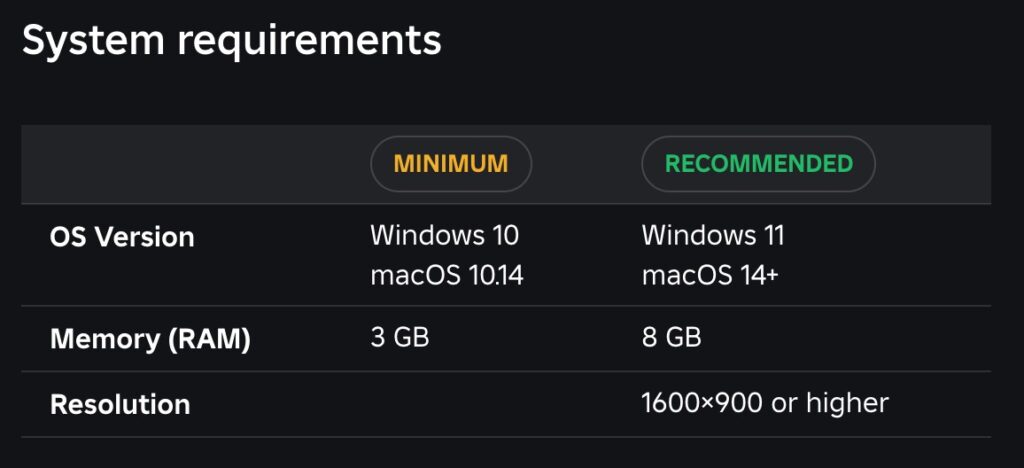This screenshot has width=1024, height=468.
Task: Click the macOS 10.14 minimum entry
Action: tap(447, 276)
